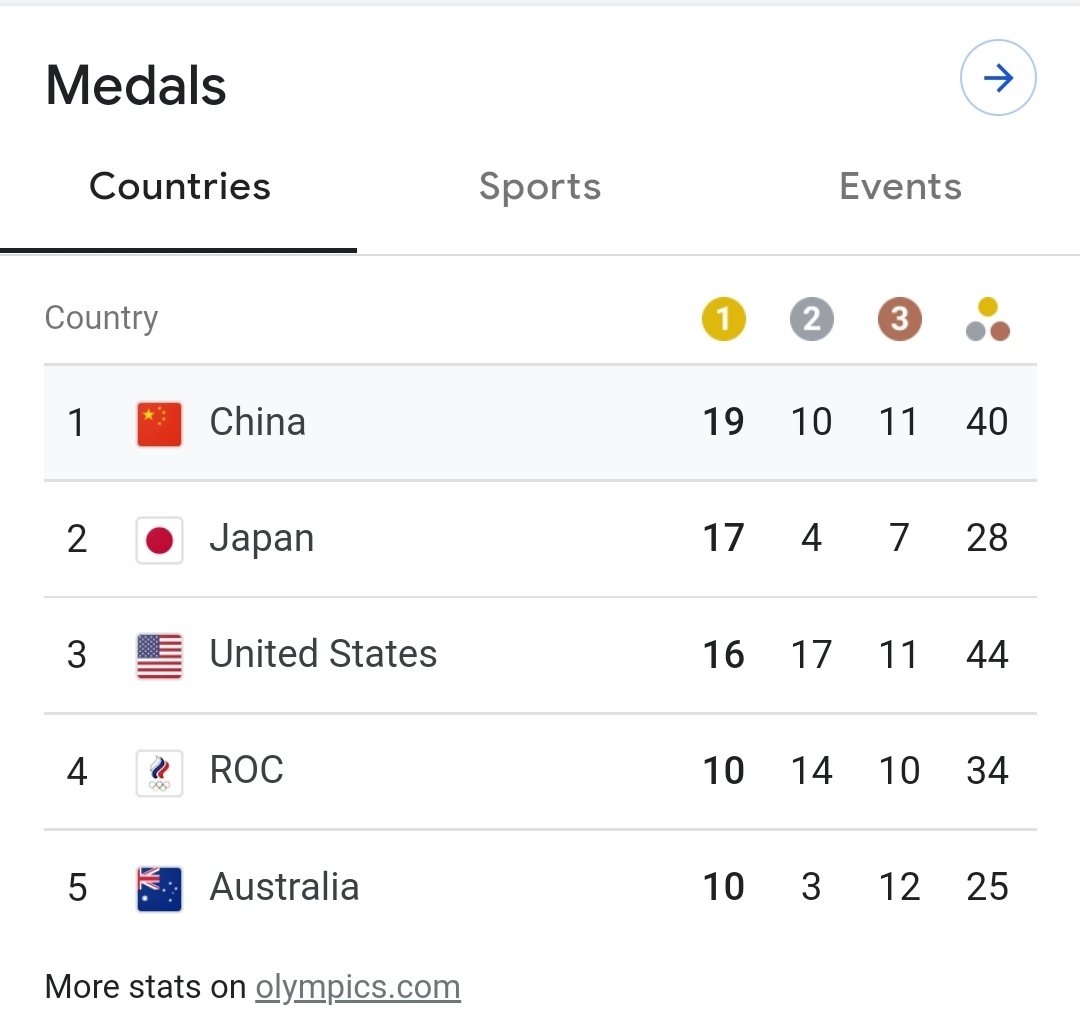Click the China flag icon
This screenshot has height=1035, width=1080.
click(160, 423)
